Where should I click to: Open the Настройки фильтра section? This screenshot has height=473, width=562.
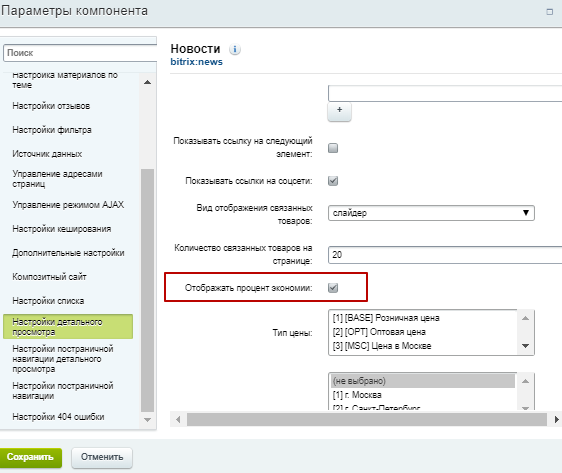tap(52, 130)
